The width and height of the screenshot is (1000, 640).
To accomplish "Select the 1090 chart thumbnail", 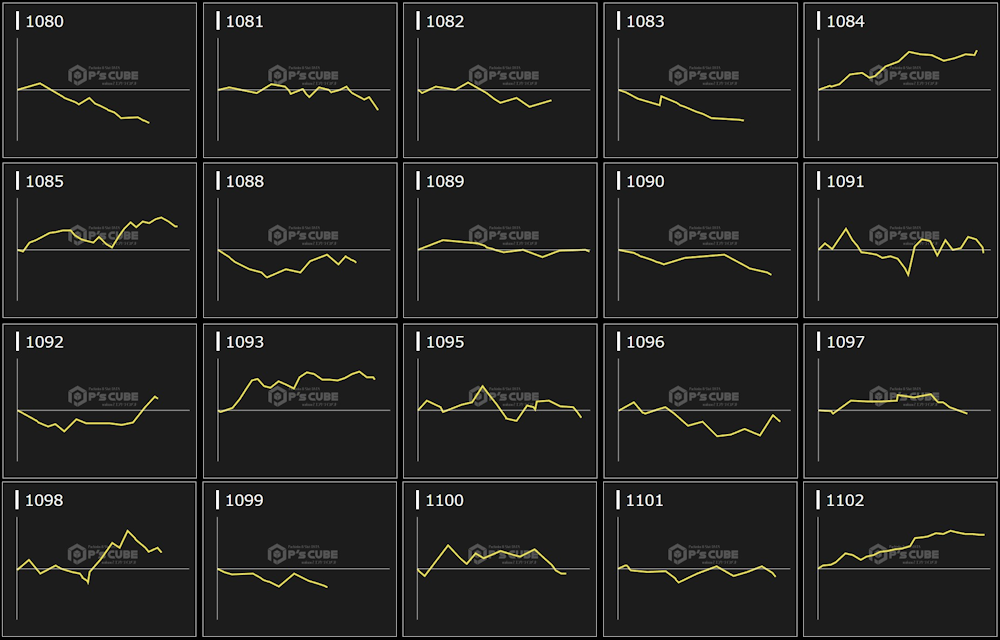I will coord(700,240).
